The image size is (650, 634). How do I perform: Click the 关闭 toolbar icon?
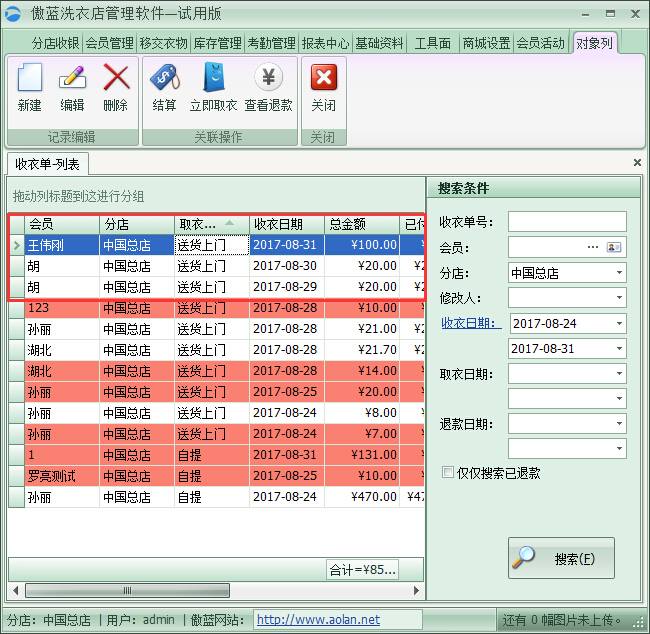click(323, 79)
